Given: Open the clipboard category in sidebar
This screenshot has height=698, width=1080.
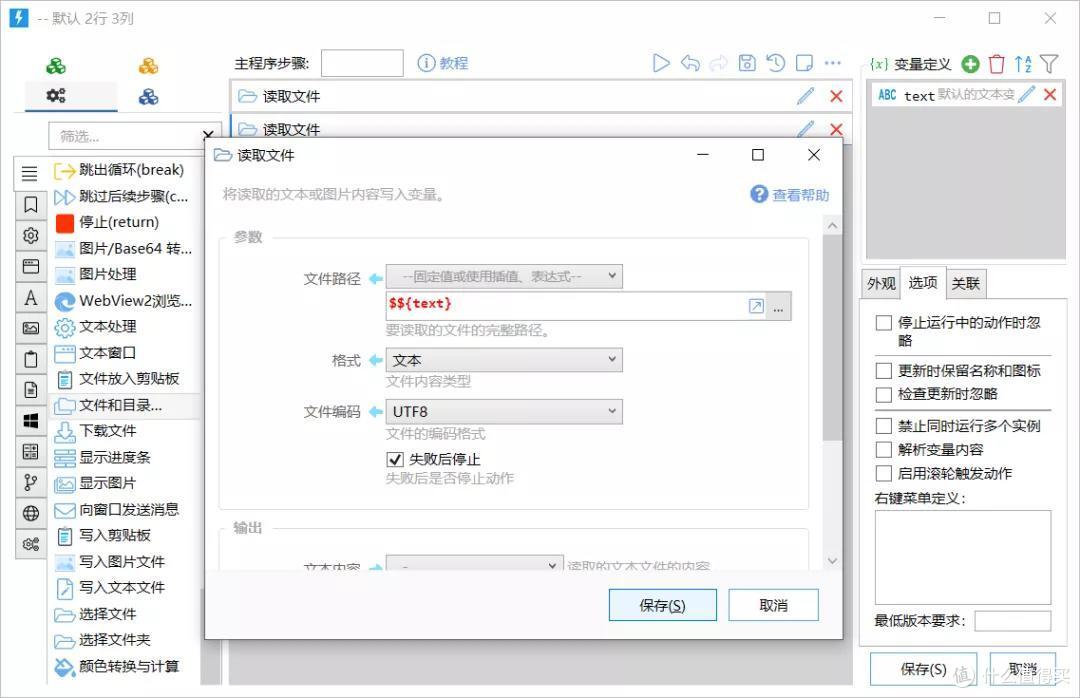Looking at the screenshot, I should [x=30, y=359].
